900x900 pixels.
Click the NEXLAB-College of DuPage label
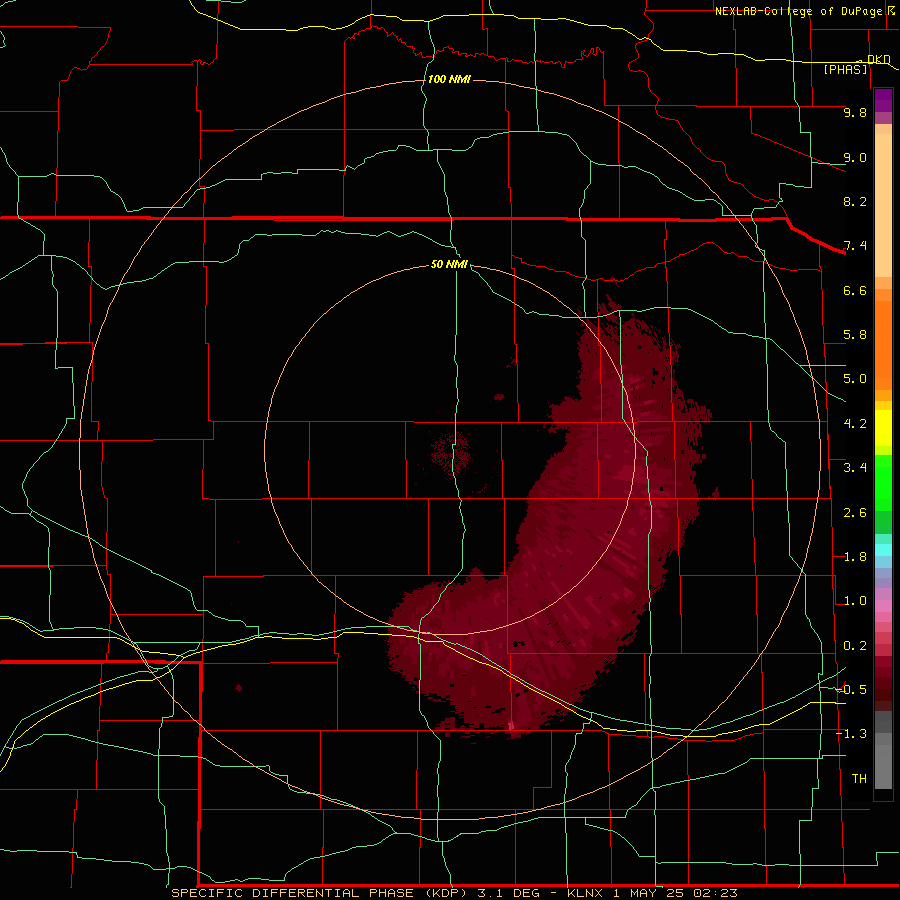point(798,11)
